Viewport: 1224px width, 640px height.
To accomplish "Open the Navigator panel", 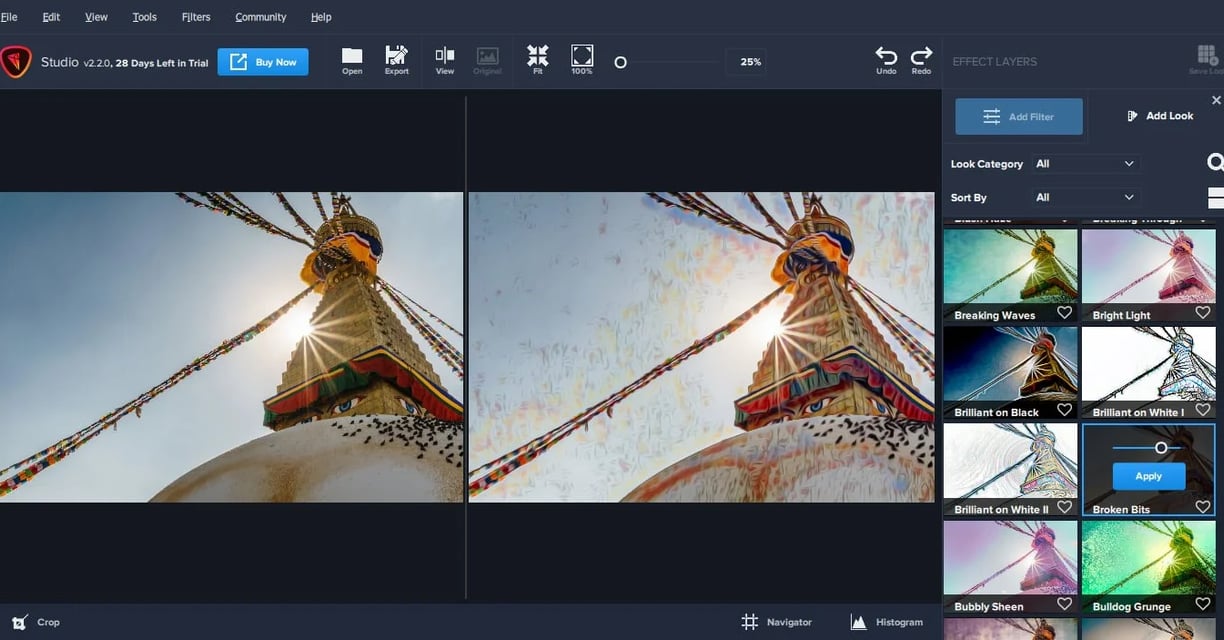I will click(x=777, y=622).
